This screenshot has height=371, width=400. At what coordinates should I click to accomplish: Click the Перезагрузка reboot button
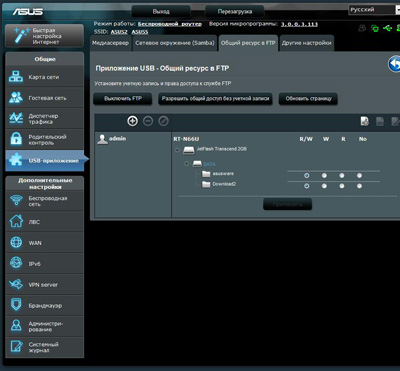[x=235, y=11]
